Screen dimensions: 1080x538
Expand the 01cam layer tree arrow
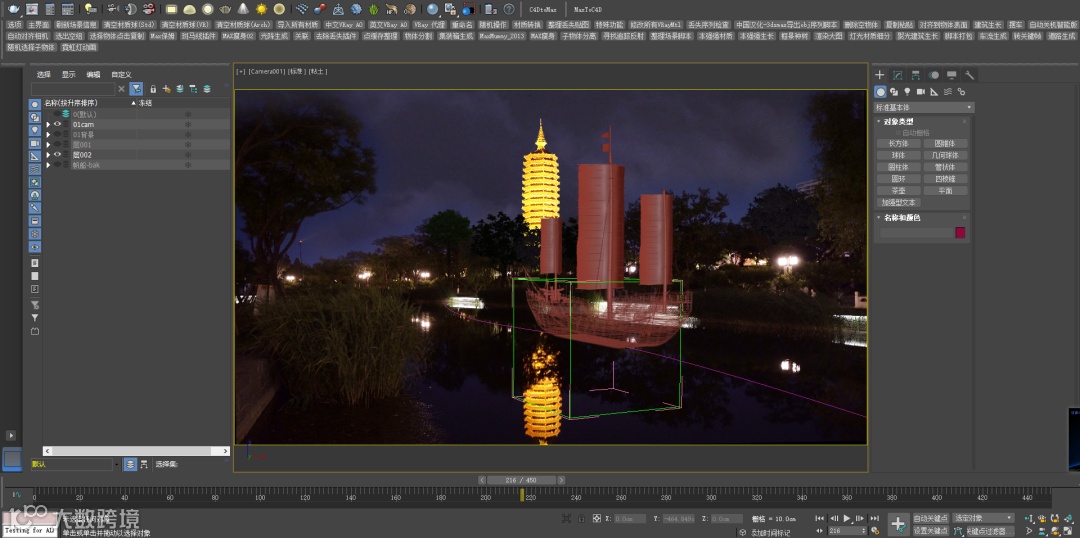pyautogui.click(x=47, y=124)
